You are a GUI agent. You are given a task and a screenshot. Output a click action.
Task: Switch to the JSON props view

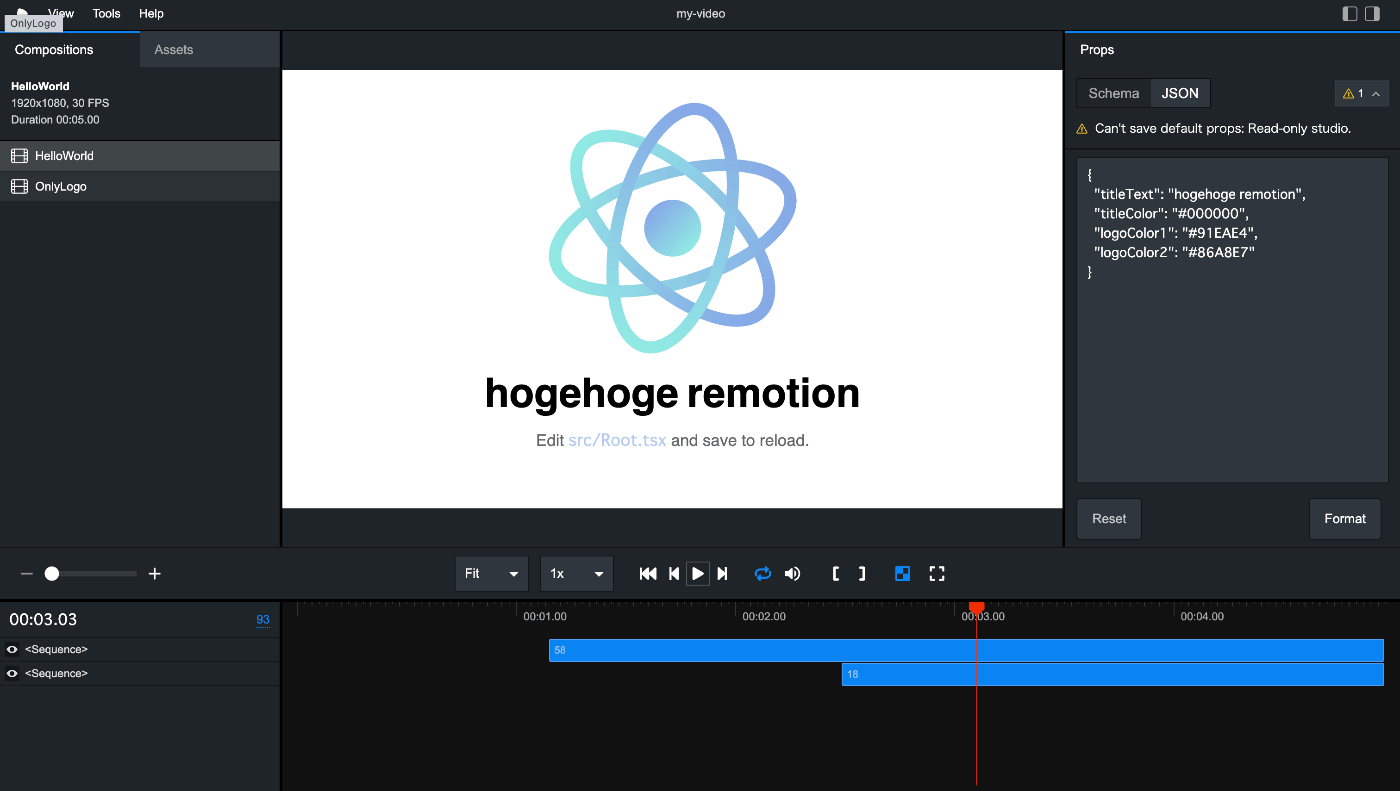tap(1180, 93)
